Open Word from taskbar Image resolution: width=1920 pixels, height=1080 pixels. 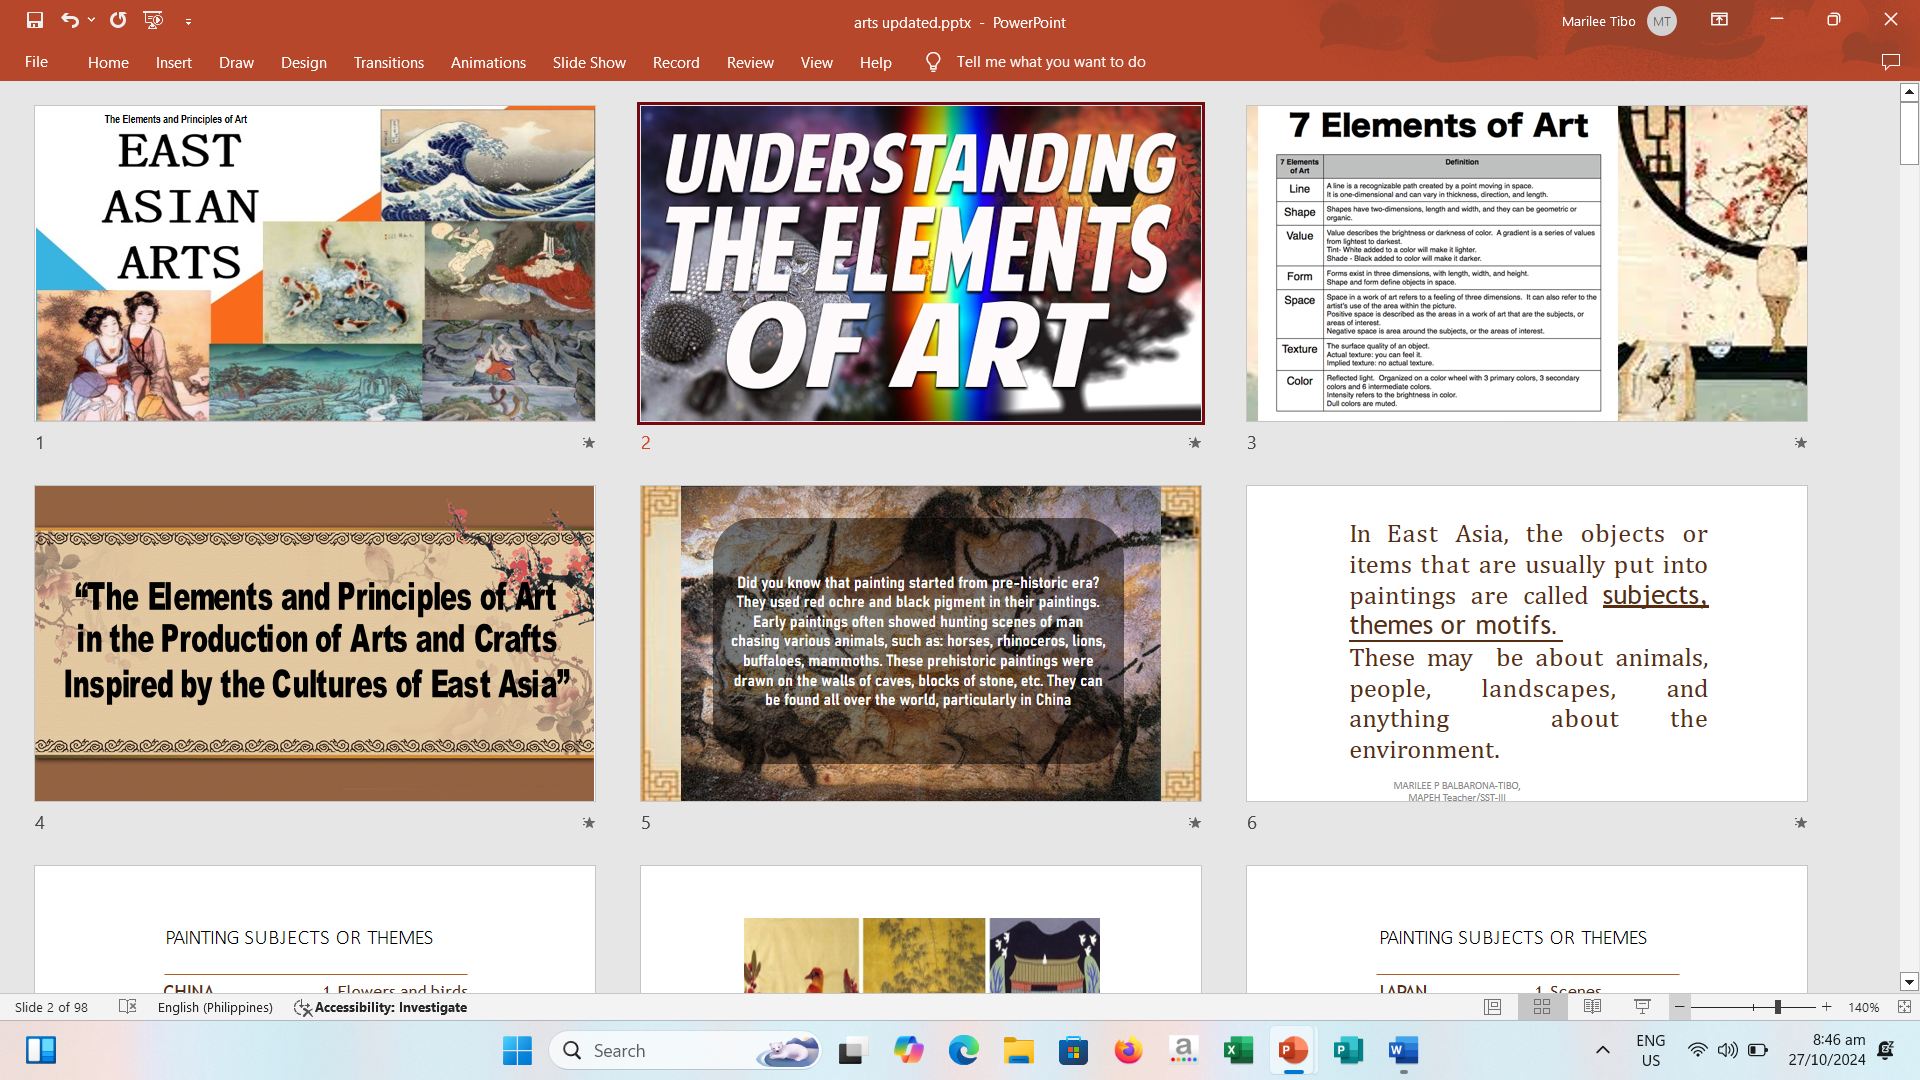pyautogui.click(x=1403, y=1050)
